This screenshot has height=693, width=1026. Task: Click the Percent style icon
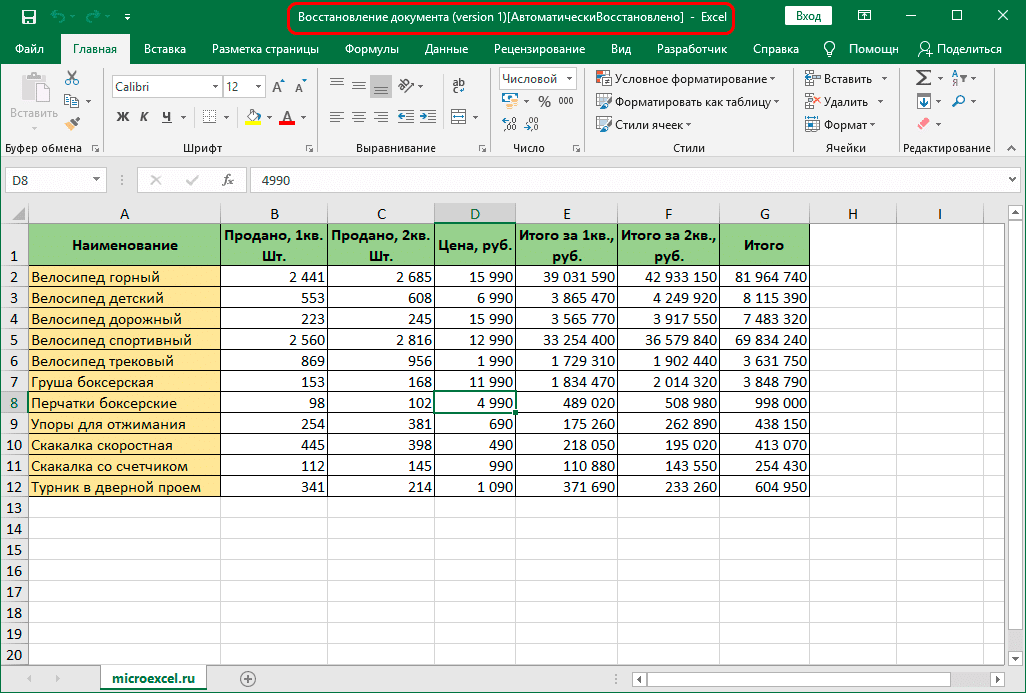coord(544,101)
